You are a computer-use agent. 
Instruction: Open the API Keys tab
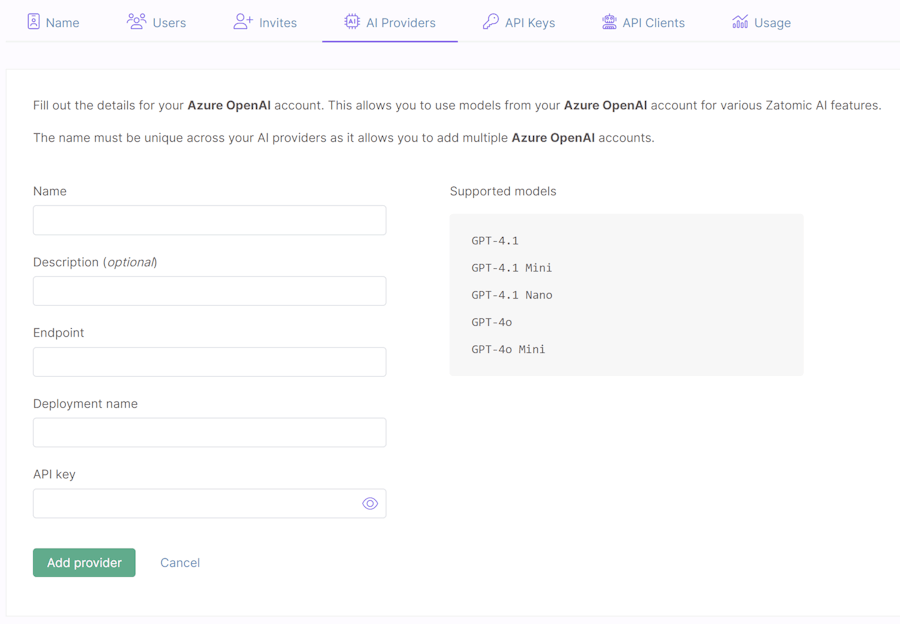(519, 22)
